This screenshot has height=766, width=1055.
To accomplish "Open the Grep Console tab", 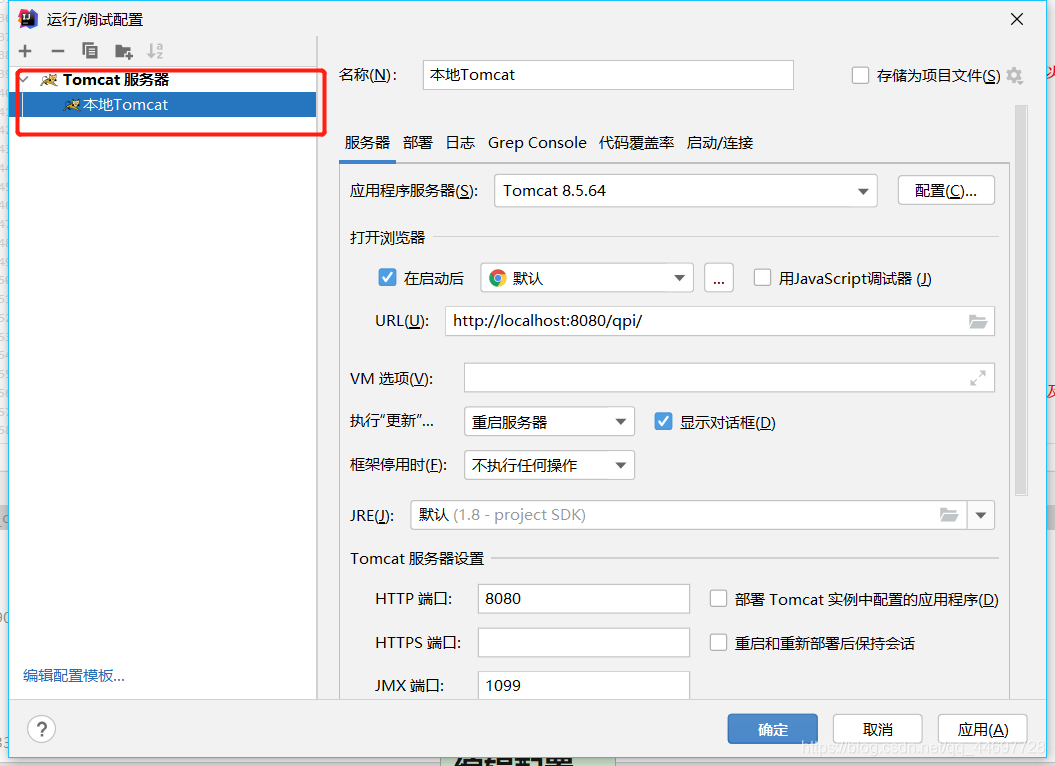I will pyautogui.click(x=537, y=143).
